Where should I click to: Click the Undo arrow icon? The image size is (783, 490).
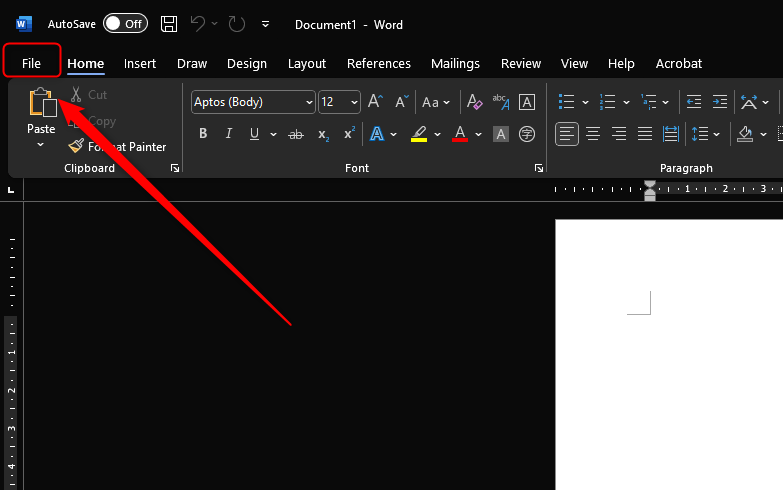click(198, 24)
